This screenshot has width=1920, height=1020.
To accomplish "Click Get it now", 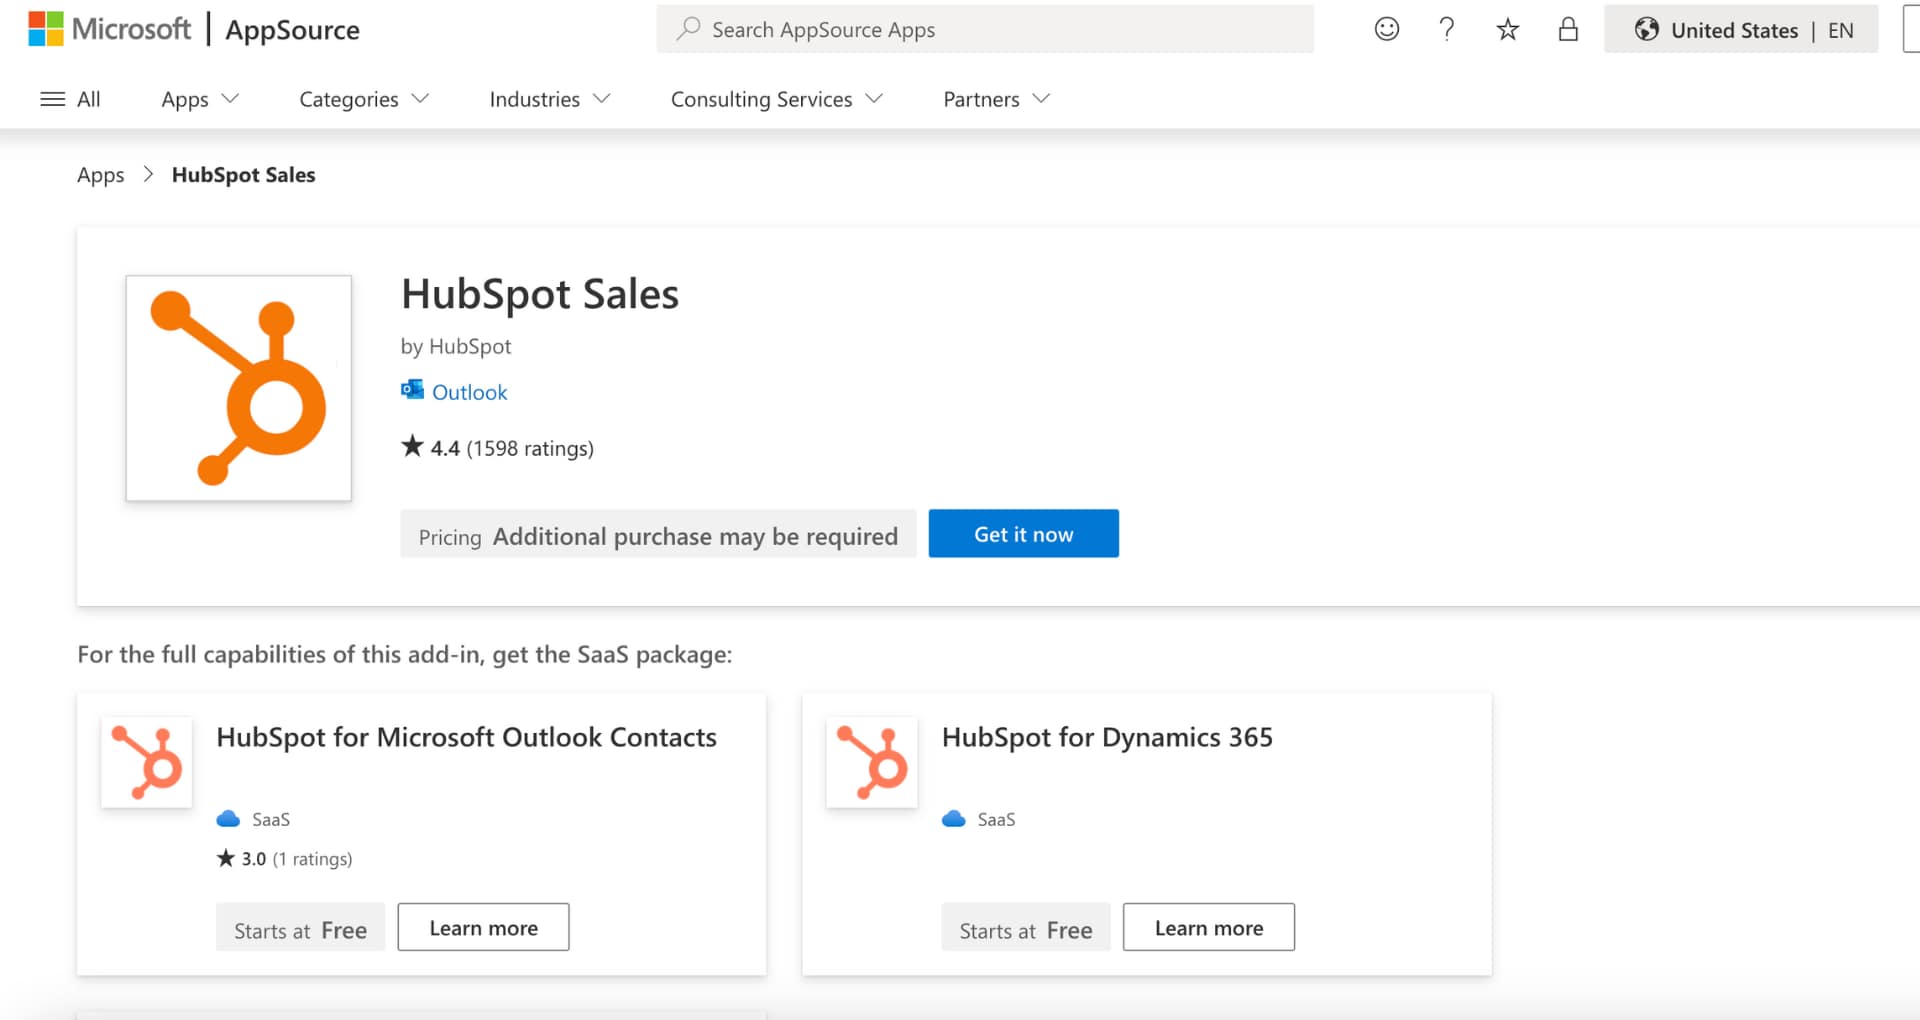I will pyautogui.click(x=1023, y=533).
